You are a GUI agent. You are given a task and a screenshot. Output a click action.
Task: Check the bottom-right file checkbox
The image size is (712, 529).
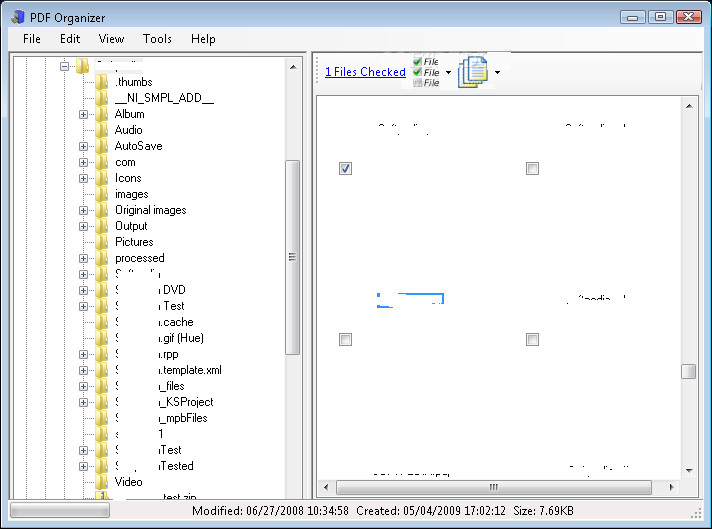coord(532,339)
